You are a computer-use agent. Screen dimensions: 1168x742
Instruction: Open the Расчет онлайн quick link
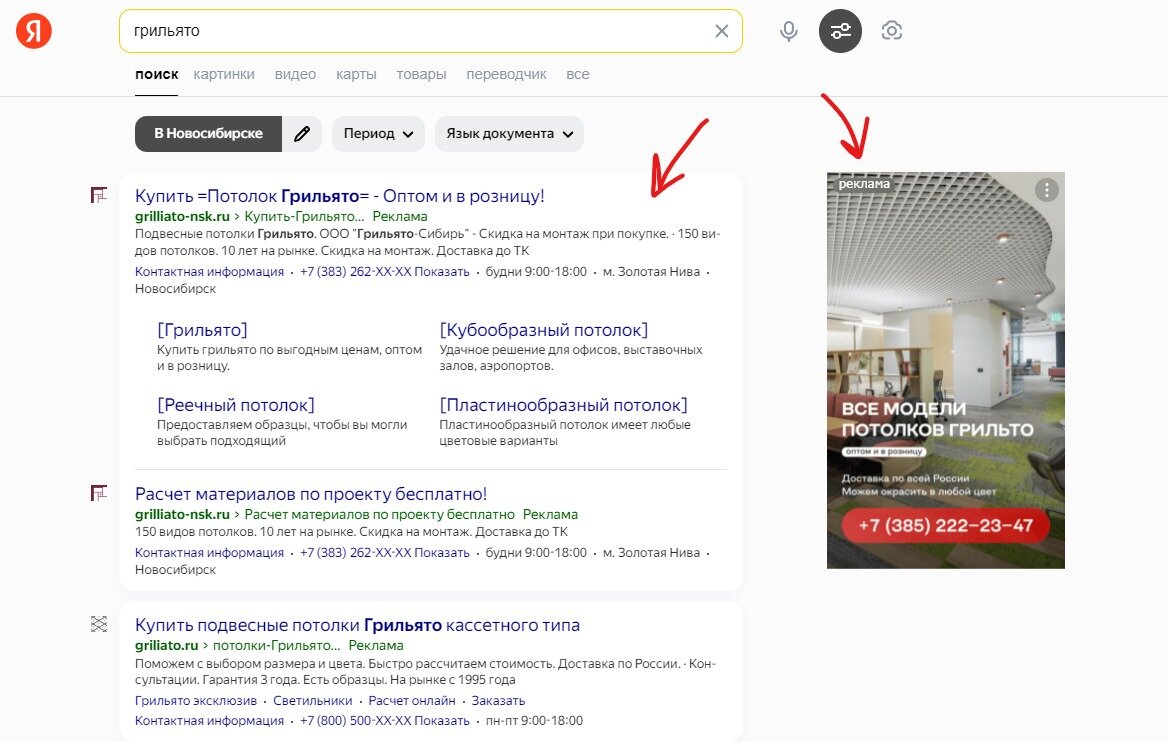tap(412, 701)
